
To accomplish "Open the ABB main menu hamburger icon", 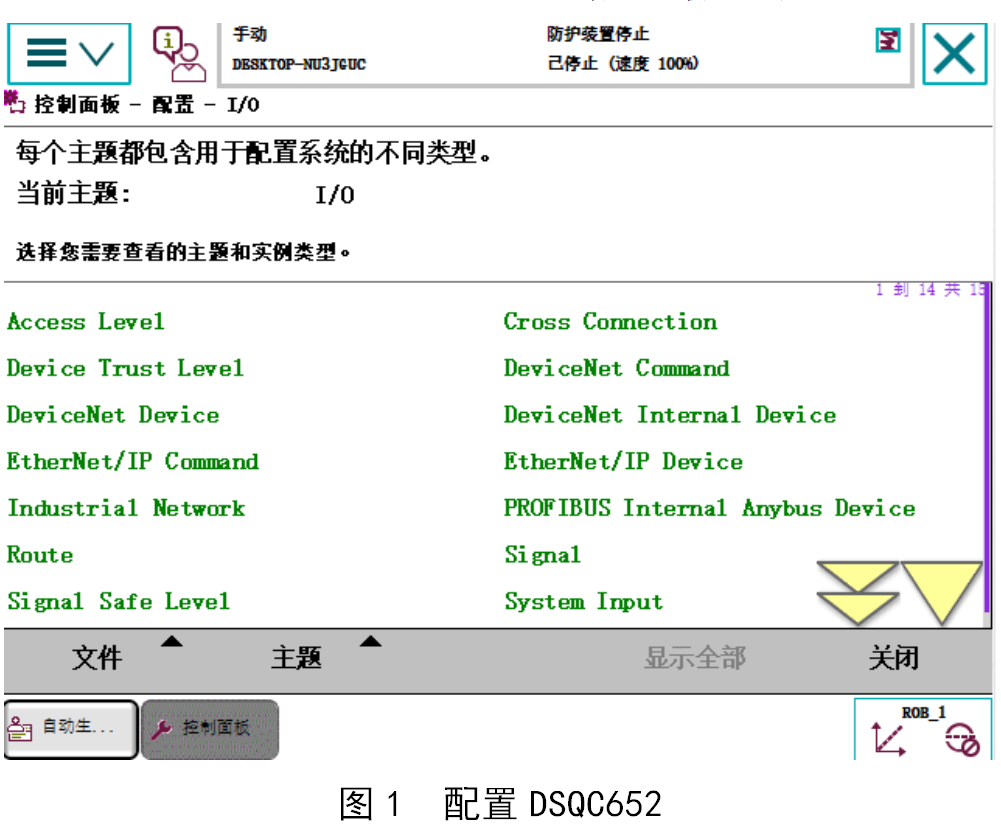I will pyautogui.click(x=45, y=52).
